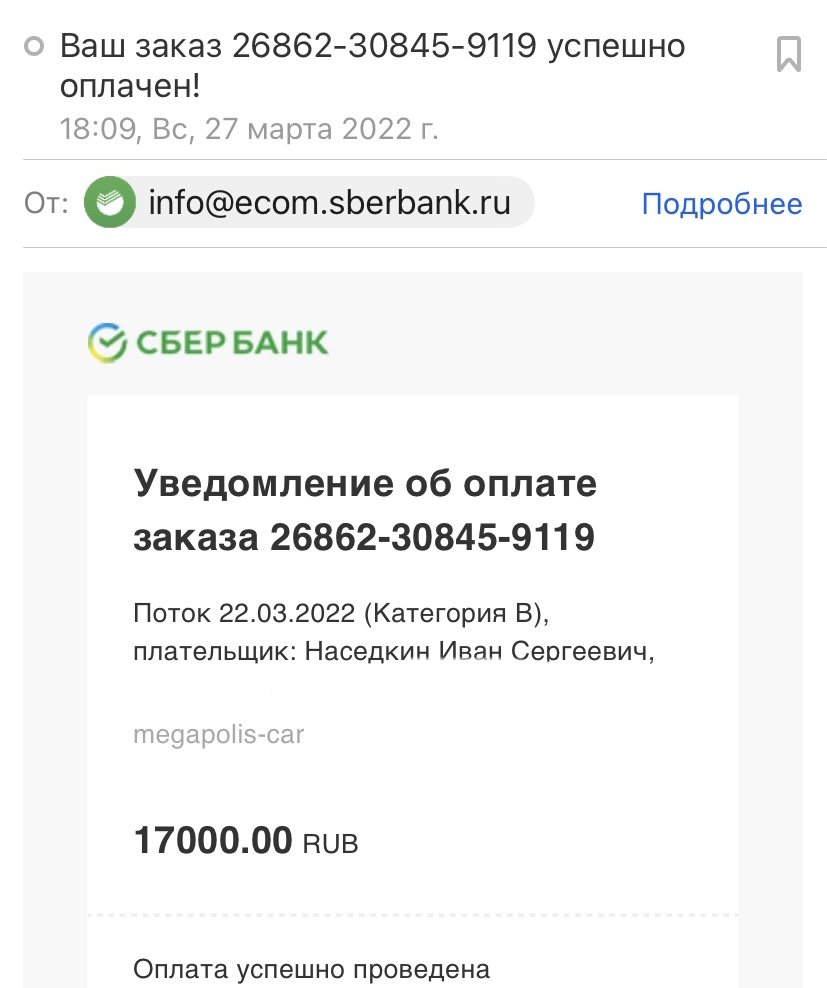The width and height of the screenshot is (827, 988).
Task: Click order number 26862-30845-9119 in the heading
Action: (x=432, y=538)
